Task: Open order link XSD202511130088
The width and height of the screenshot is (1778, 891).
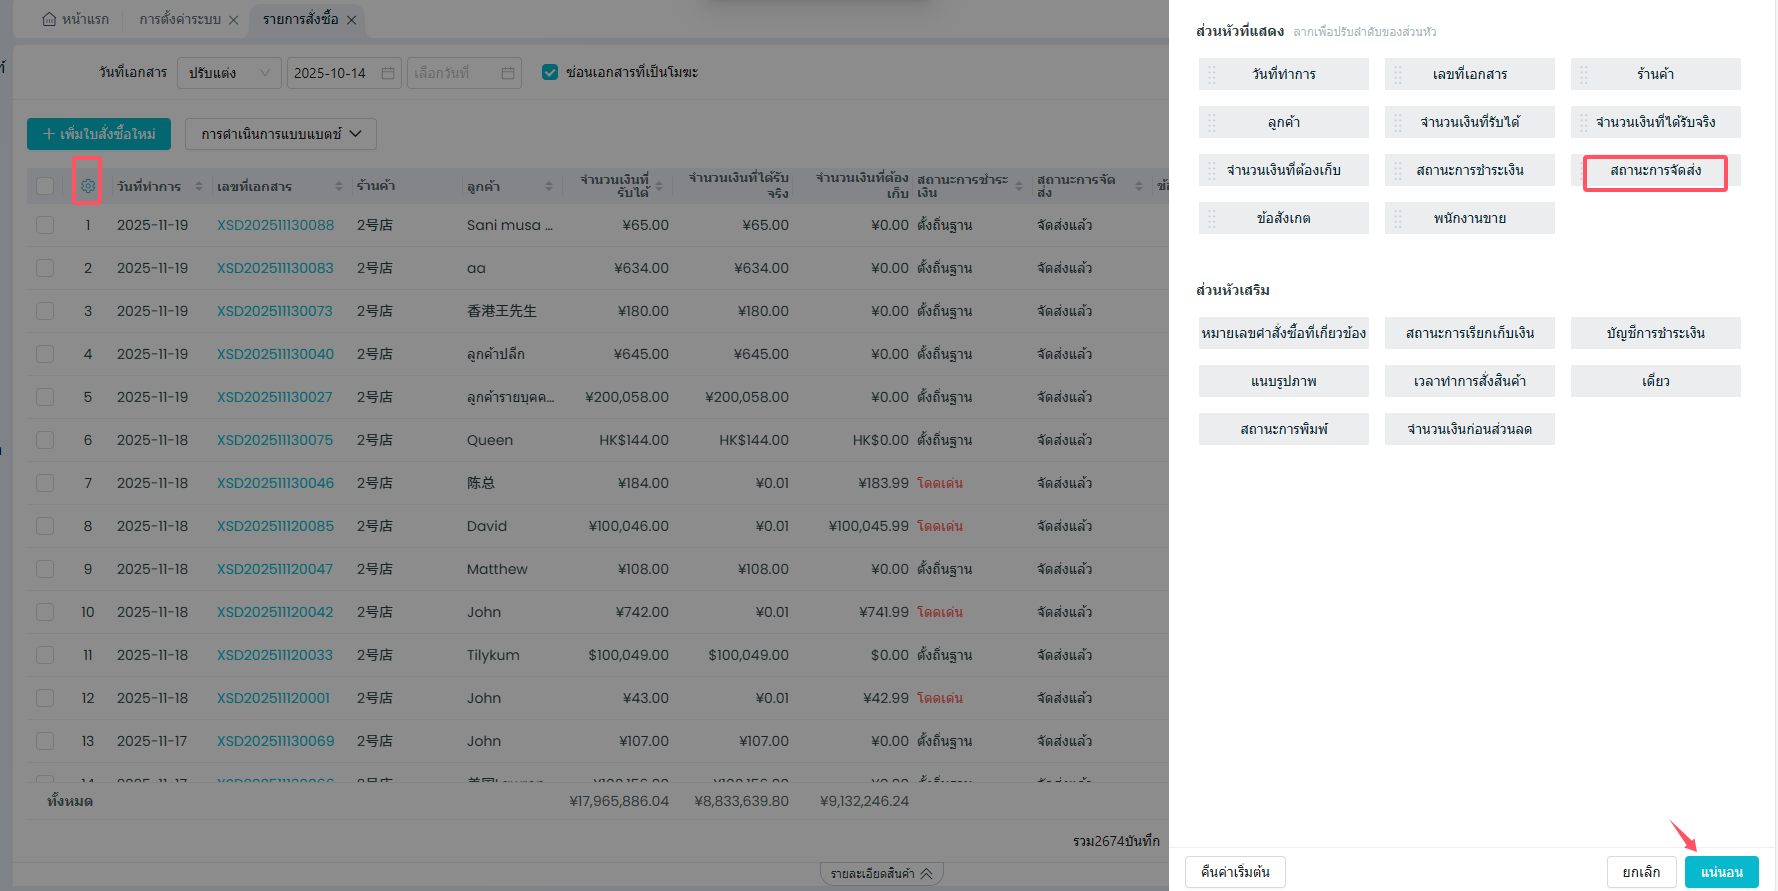Action: pos(275,225)
